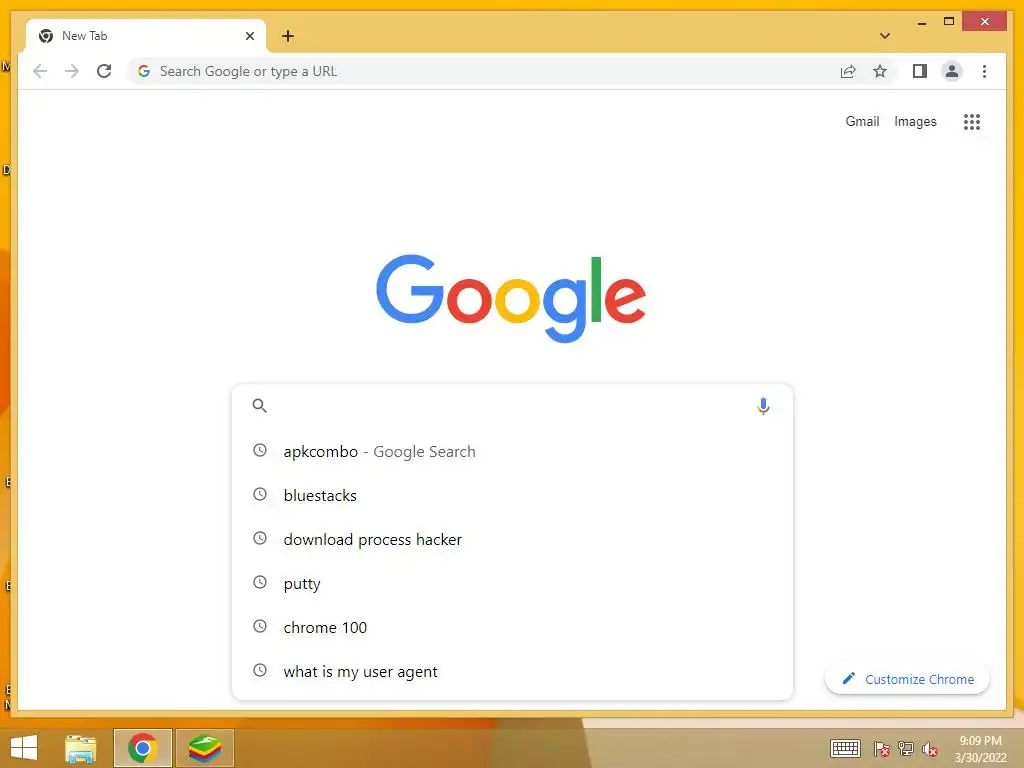This screenshot has width=1024, height=768.
Task: Select the apkcombo search suggestion
Action: click(512, 451)
